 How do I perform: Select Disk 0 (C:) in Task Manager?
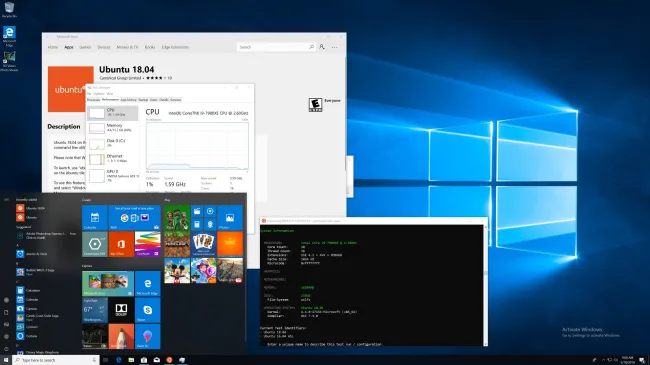tap(113, 143)
